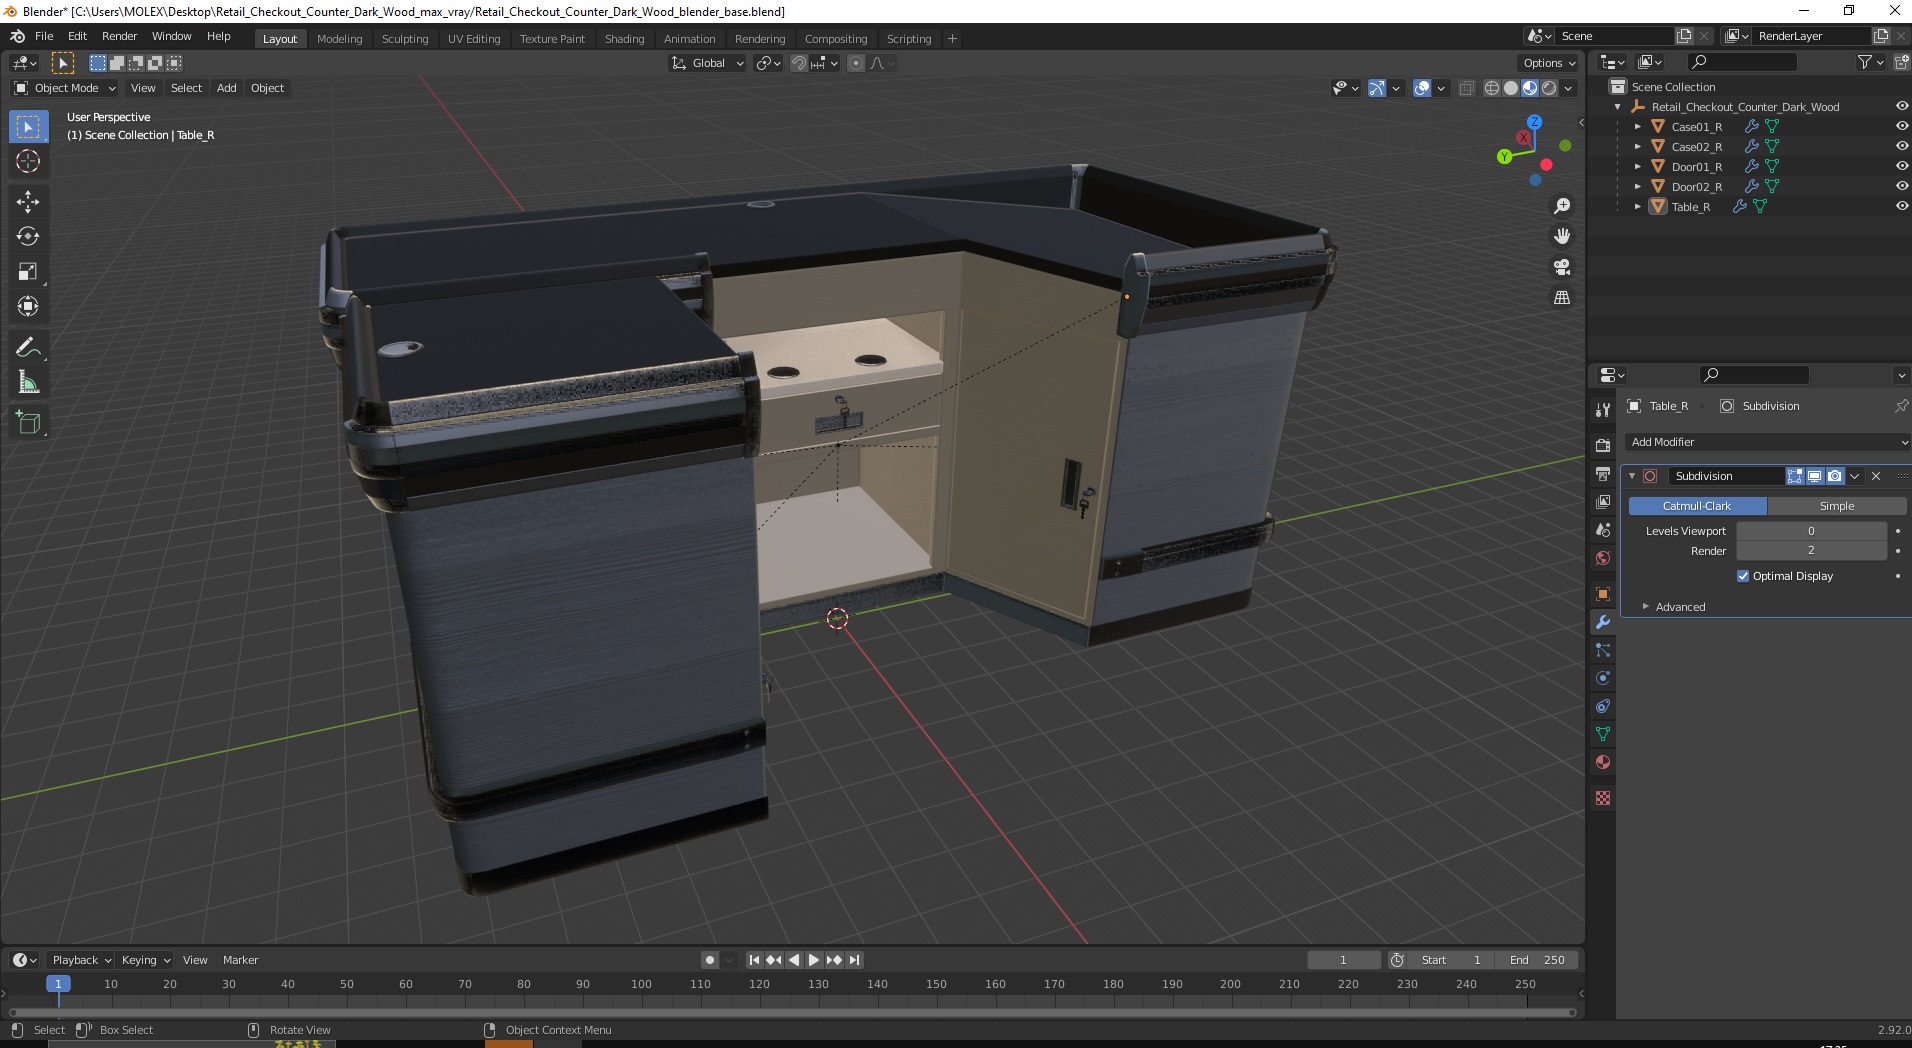Expand the Table_R tree item
Screen dimensions: 1912x1048
click(x=1637, y=207)
